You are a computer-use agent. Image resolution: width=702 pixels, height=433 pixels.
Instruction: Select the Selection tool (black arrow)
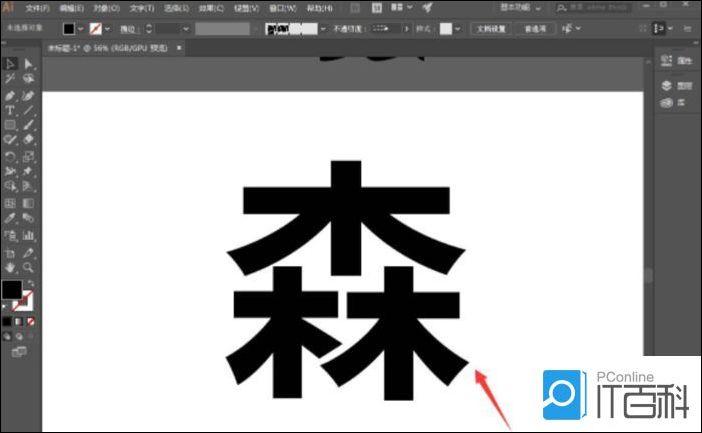(x=10, y=64)
